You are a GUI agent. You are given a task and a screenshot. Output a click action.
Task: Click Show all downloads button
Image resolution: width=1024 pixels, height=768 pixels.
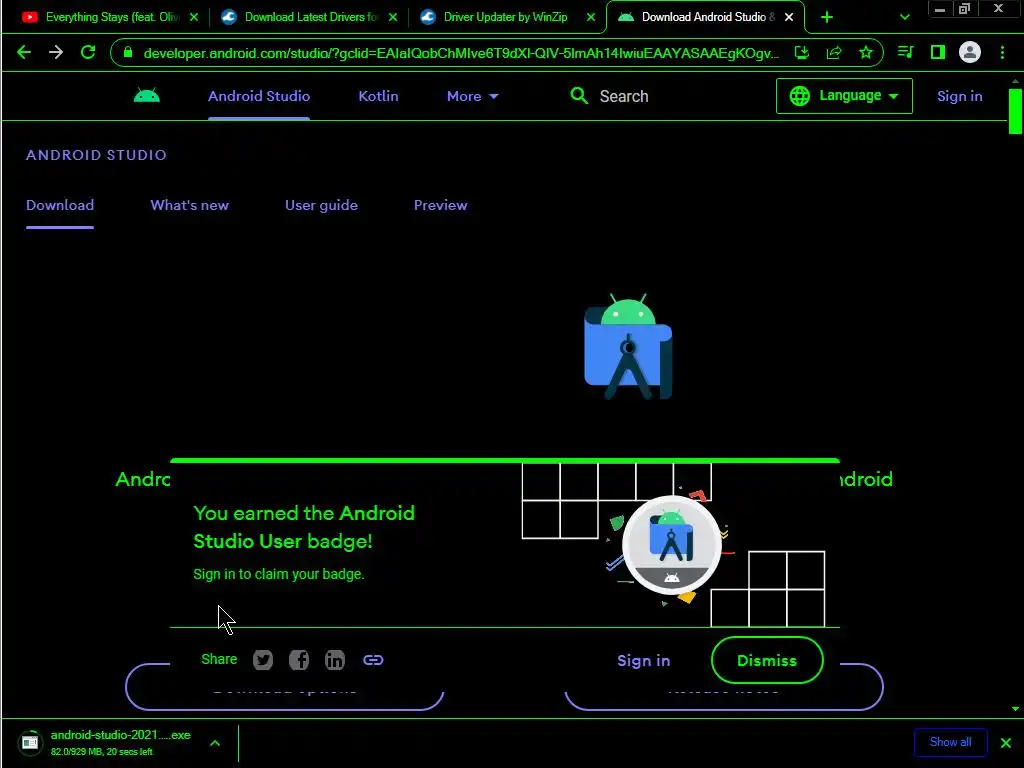[x=950, y=742]
